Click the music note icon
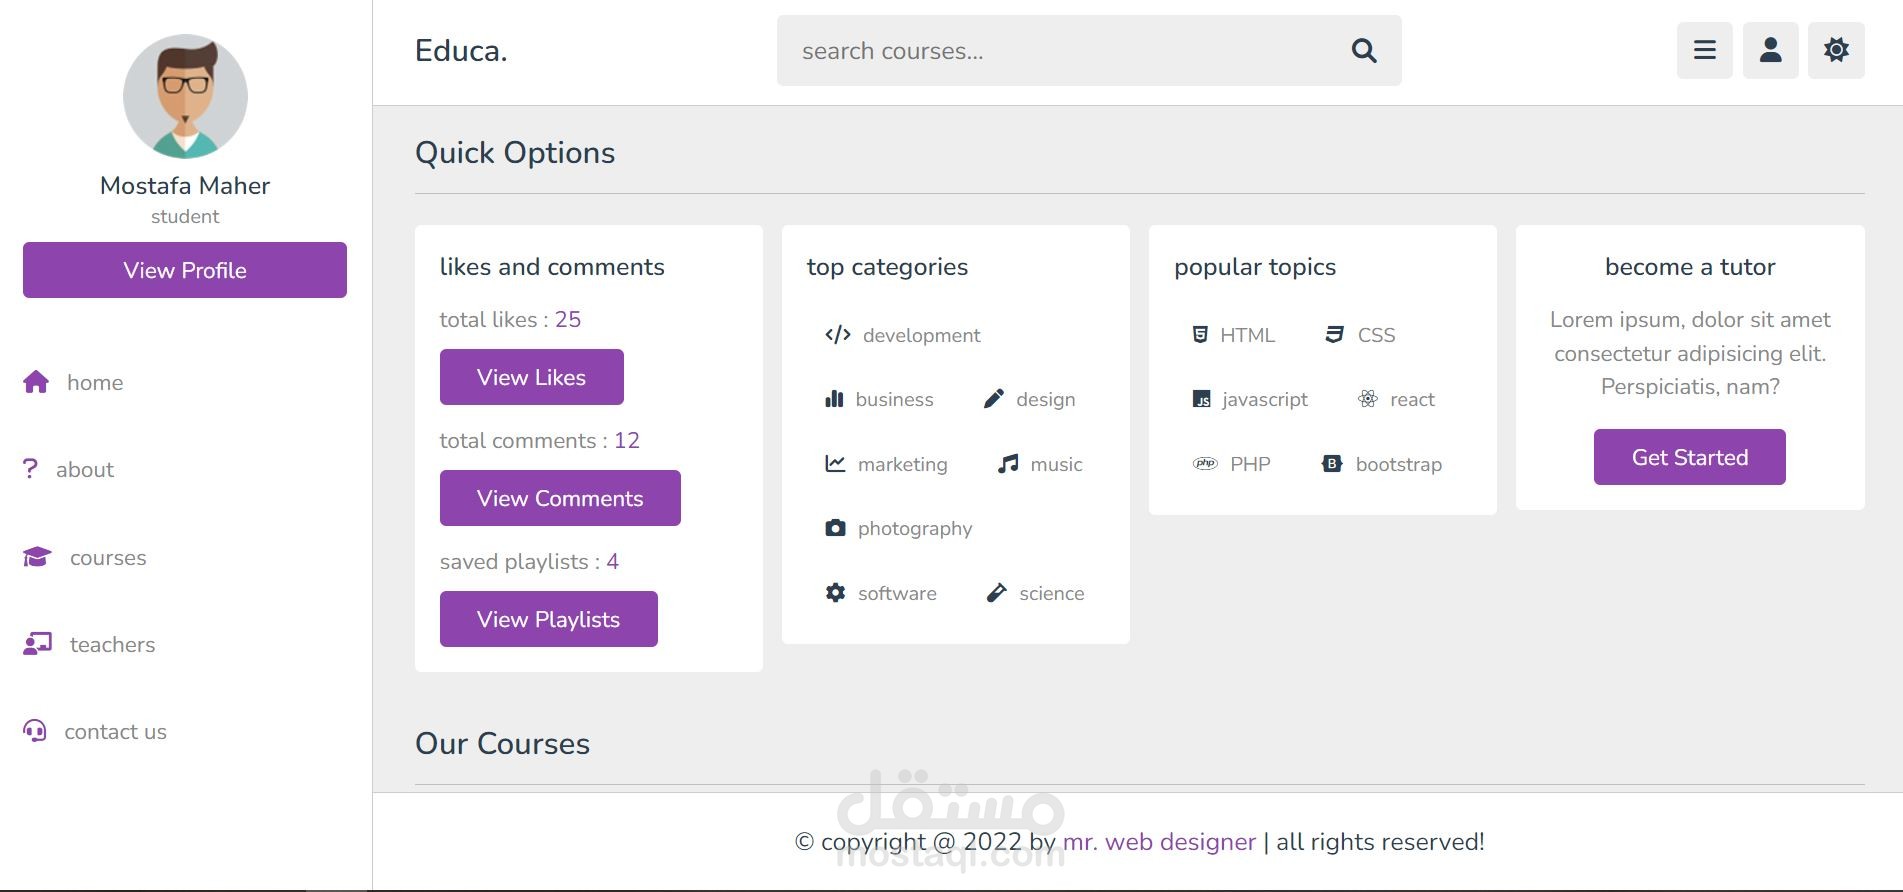 click(1008, 464)
